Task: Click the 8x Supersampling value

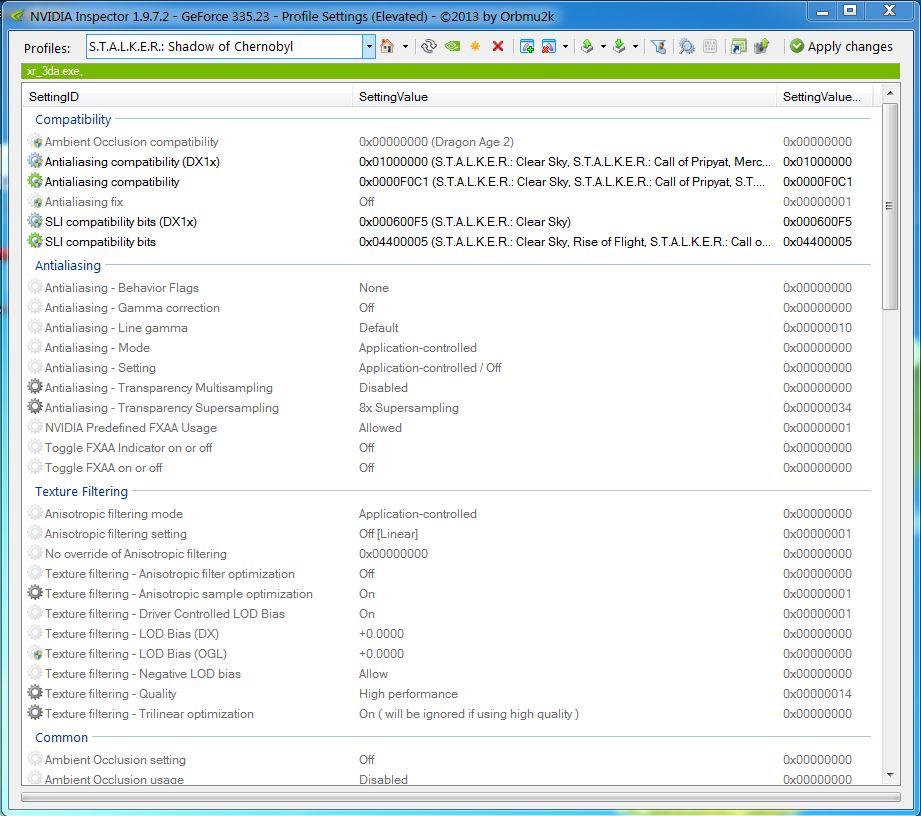Action: [409, 408]
